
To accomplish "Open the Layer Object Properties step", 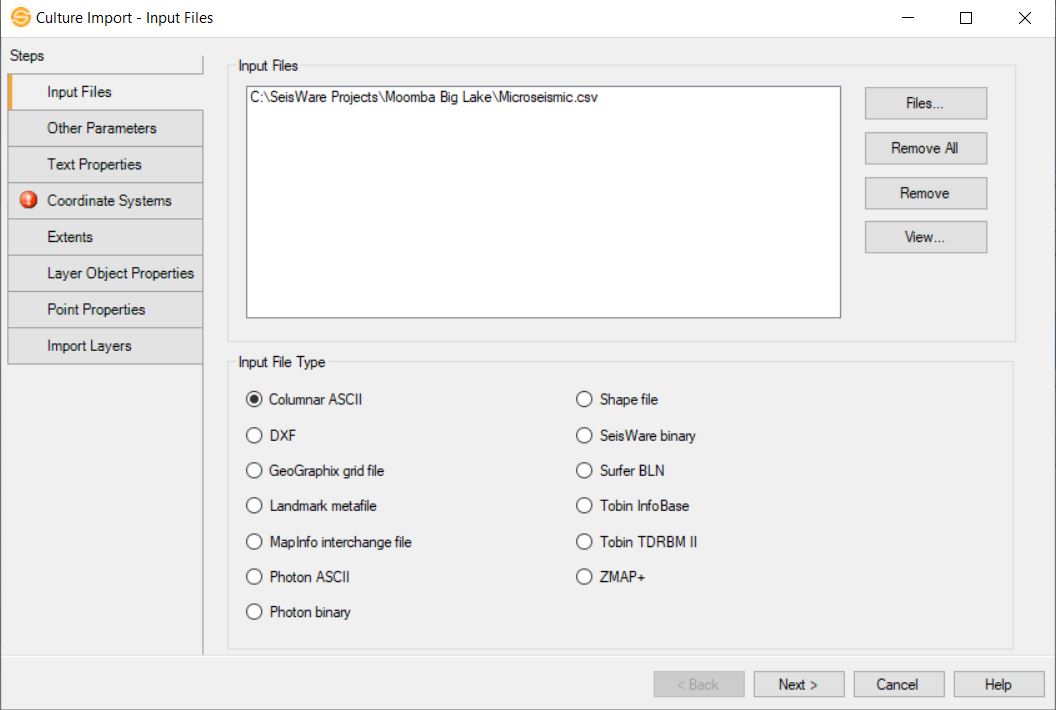I will [x=120, y=273].
